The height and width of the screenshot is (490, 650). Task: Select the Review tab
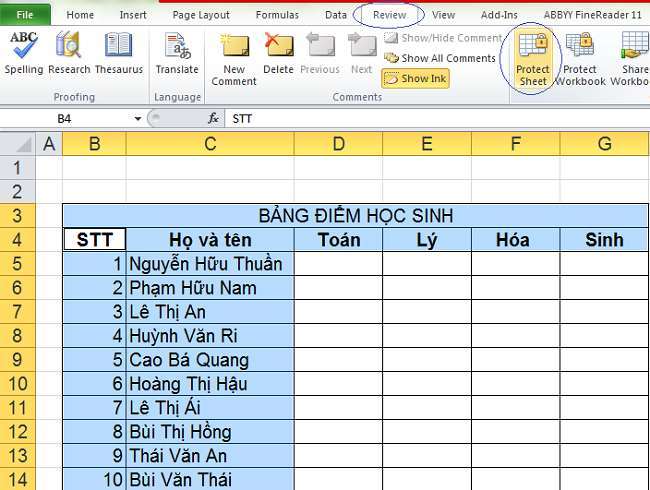tap(389, 15)
